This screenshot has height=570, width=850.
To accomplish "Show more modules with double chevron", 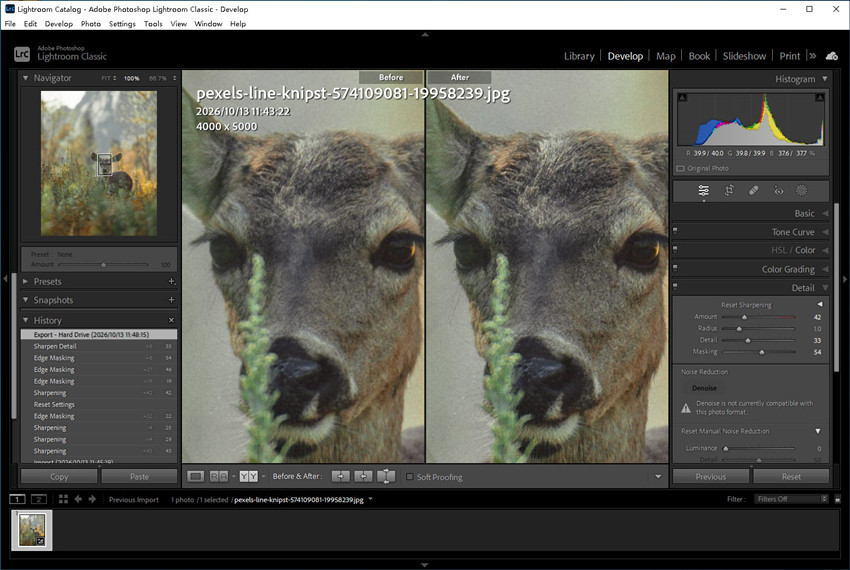I will coord(812,56).
